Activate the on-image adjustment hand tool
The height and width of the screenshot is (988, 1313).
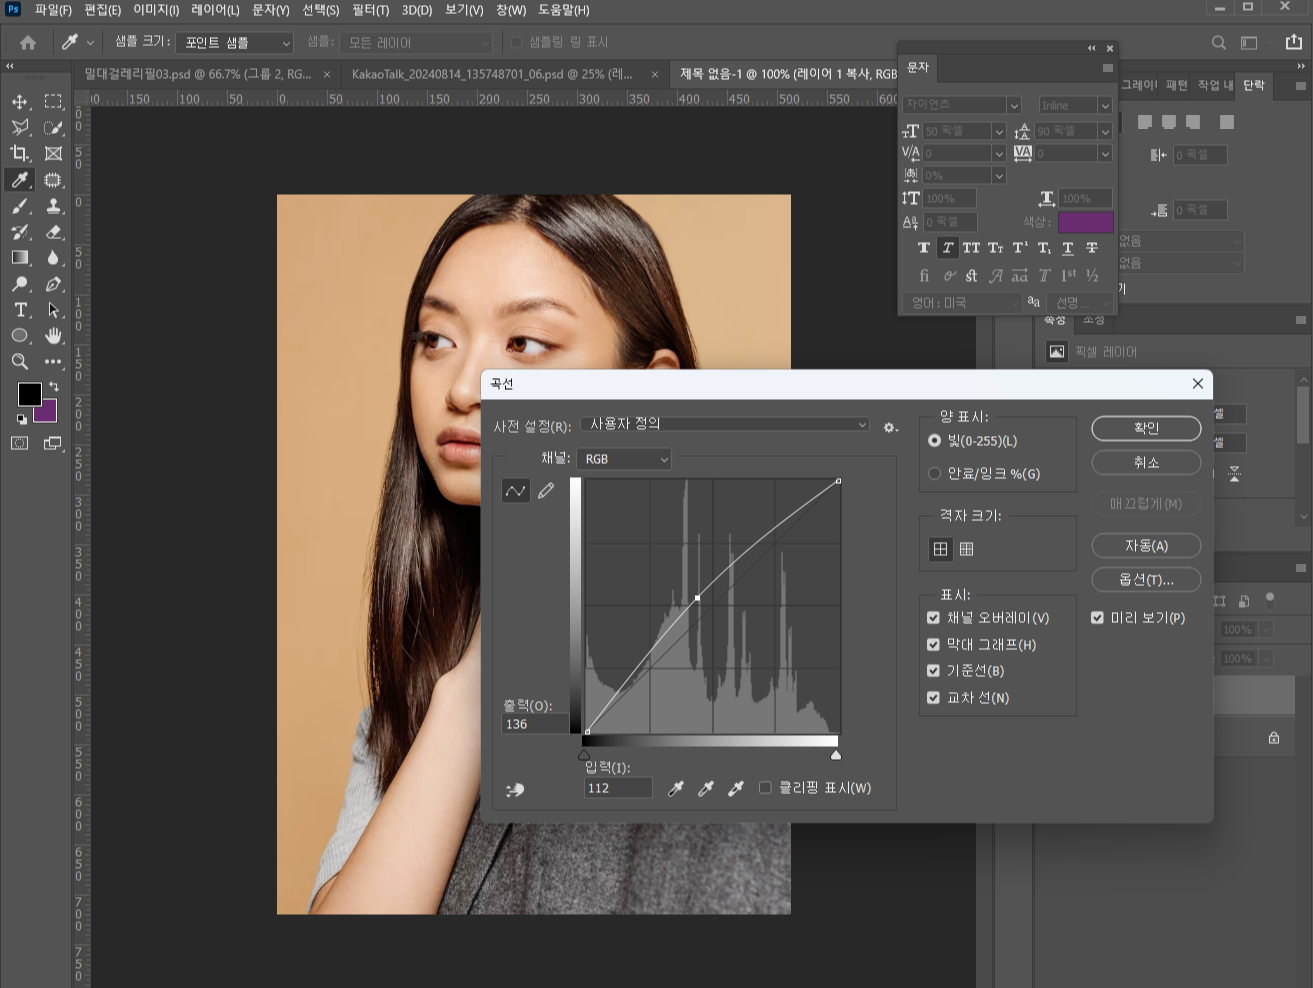515,790
